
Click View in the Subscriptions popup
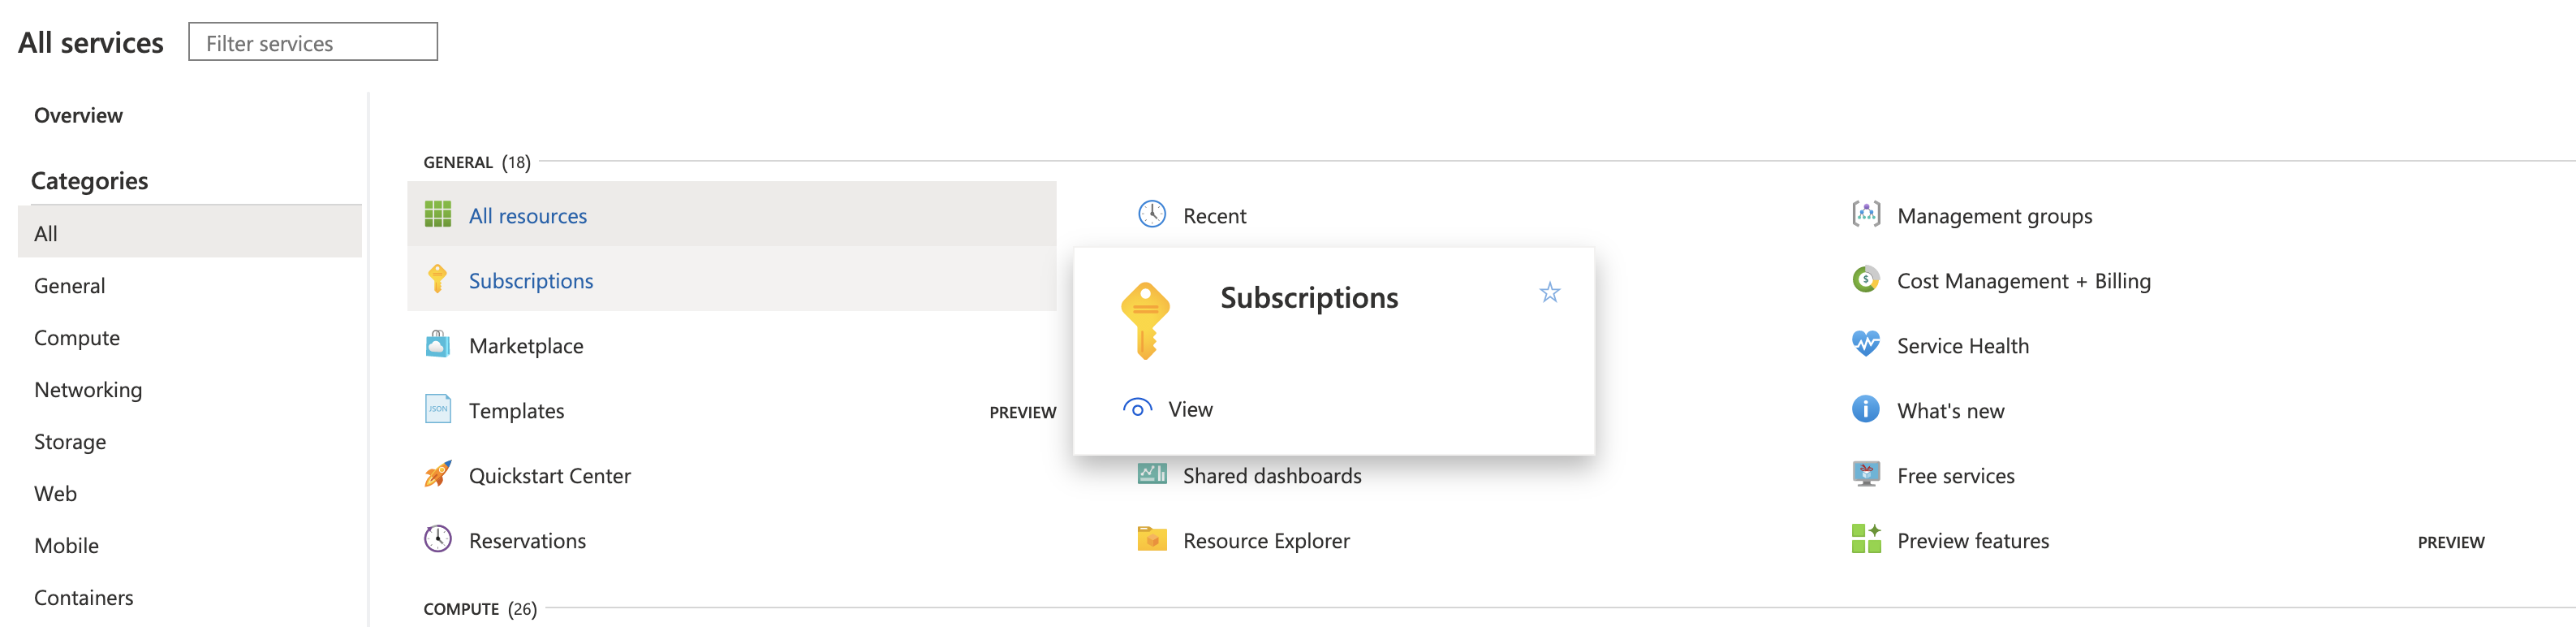coord(1189,409)
